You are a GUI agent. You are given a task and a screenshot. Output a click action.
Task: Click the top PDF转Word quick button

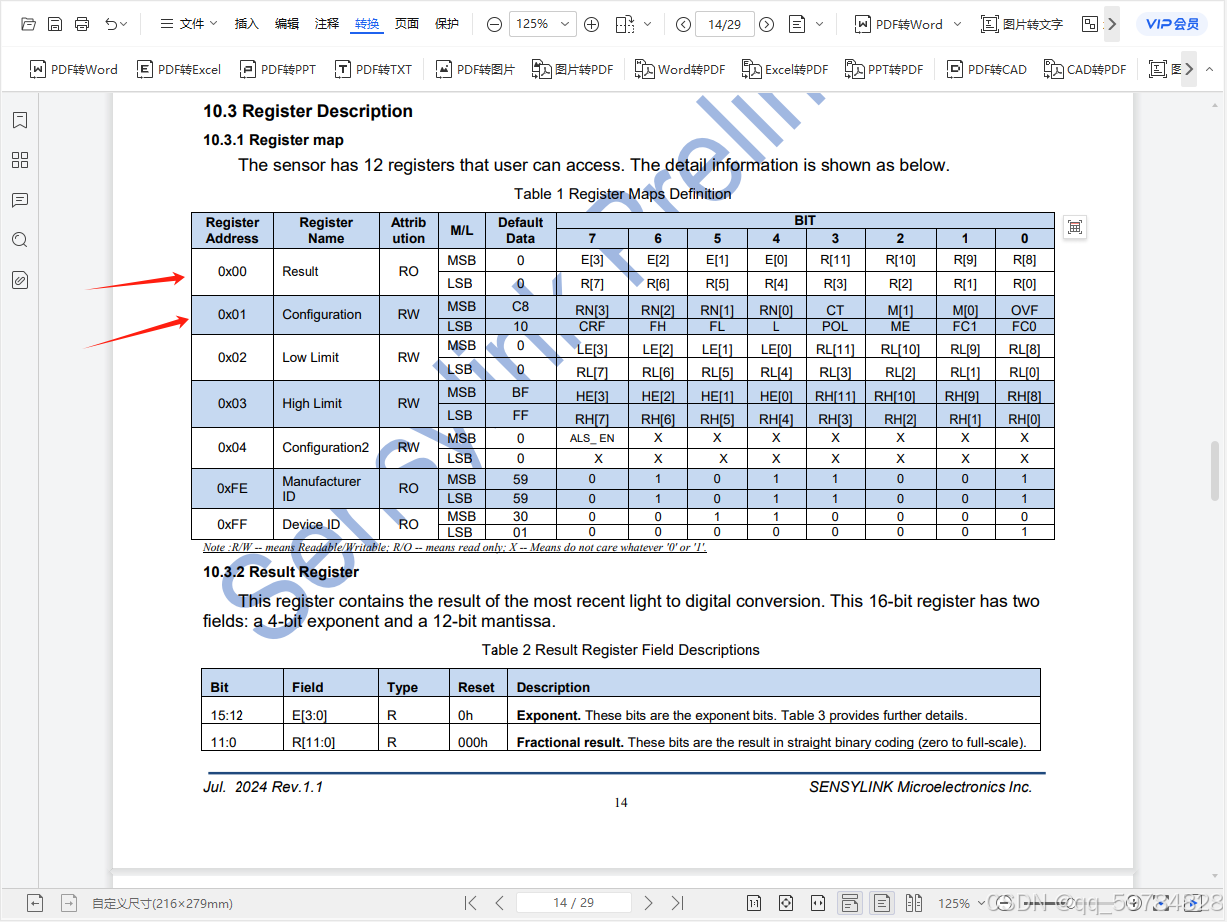[899, 24]
